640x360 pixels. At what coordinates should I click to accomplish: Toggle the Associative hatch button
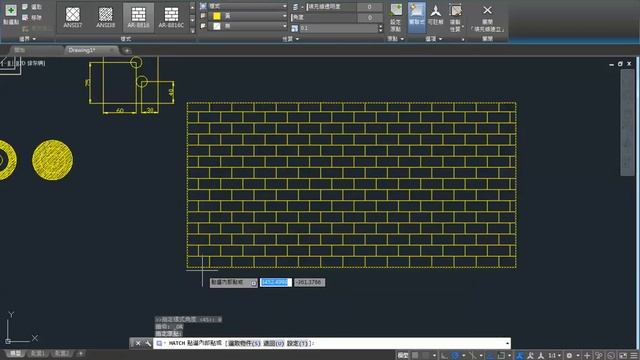coord(417,18)
